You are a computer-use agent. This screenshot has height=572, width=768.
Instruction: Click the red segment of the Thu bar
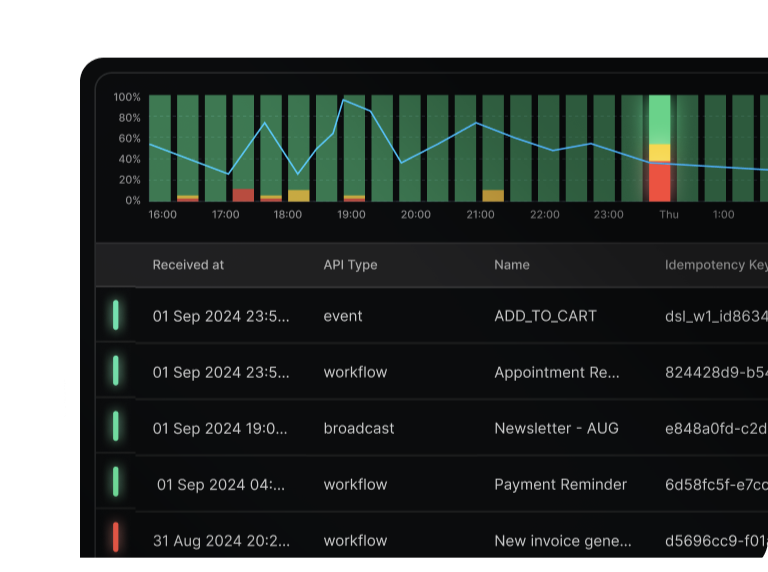point(659,182)
